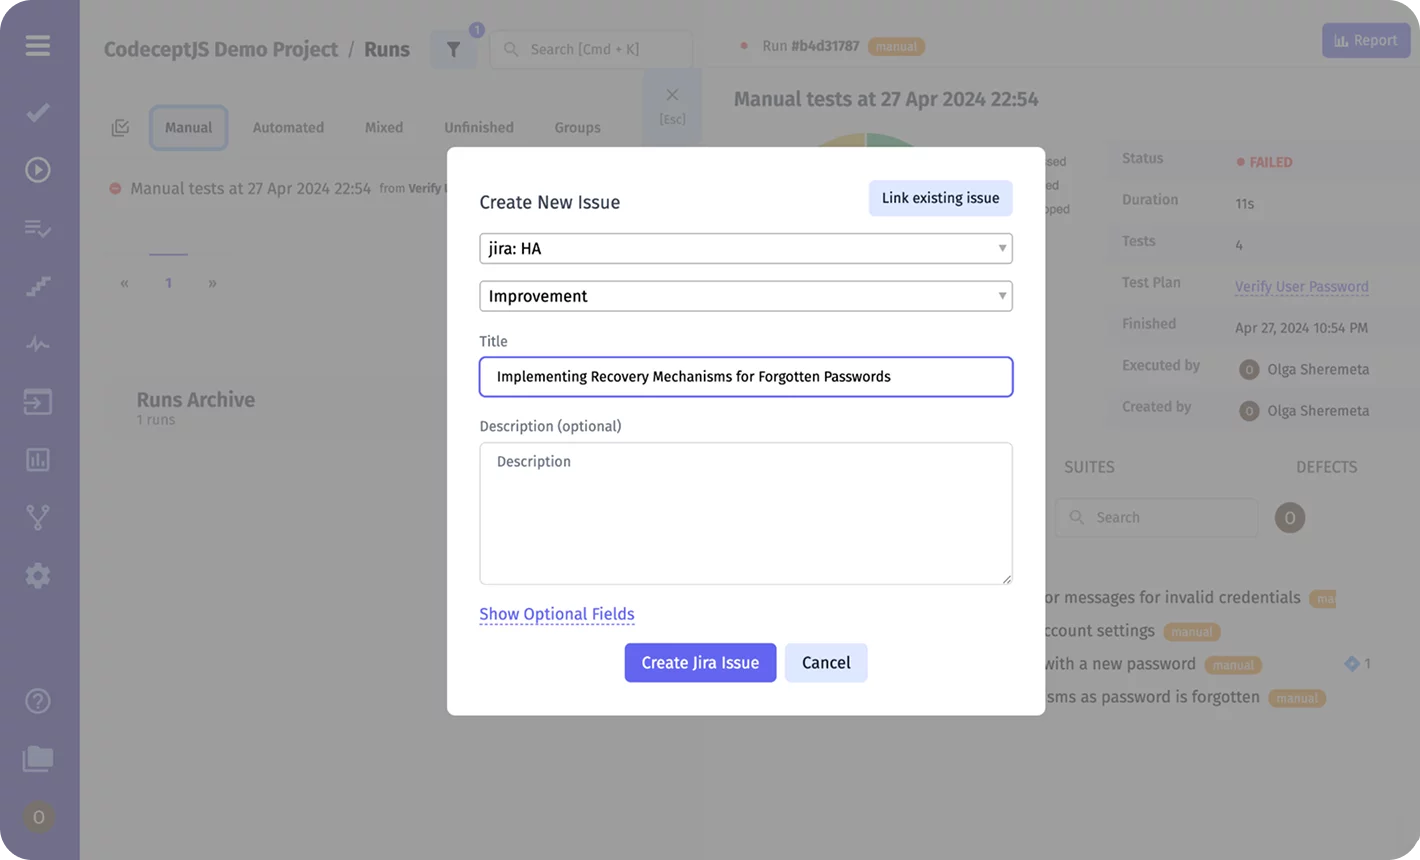Open the hamburger menu in sidebar
Screen dimensions: 1420x860
(x=38, y=46)
